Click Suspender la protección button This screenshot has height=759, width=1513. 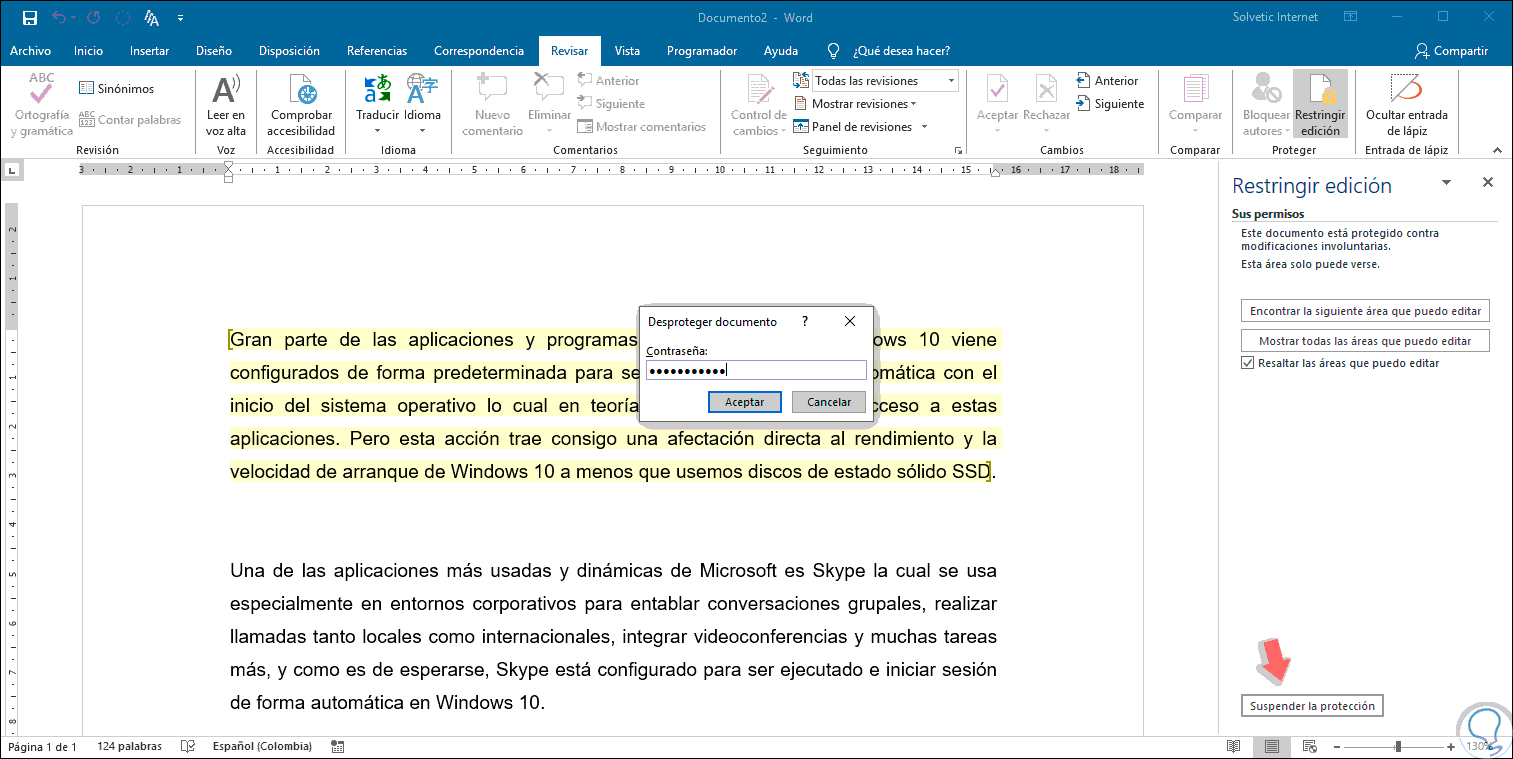pyautogui.click(x=1312, y=706)
